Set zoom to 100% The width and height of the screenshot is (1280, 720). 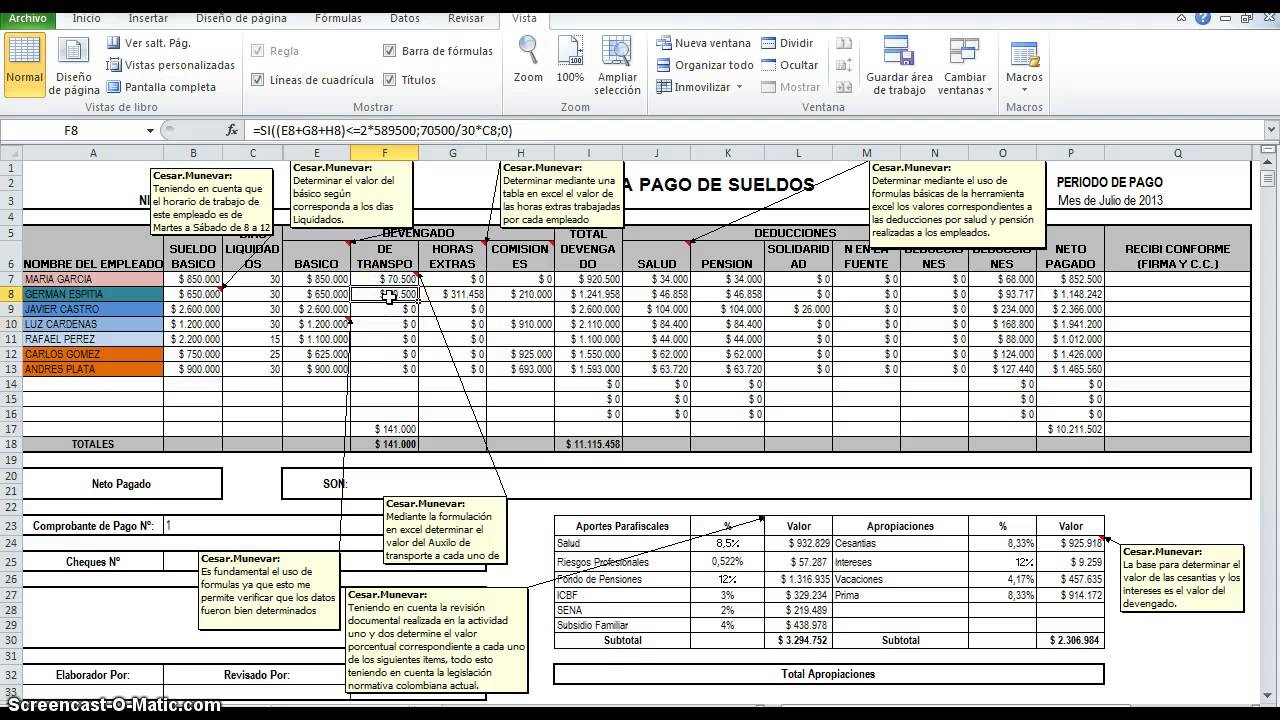tap(570, 60)
